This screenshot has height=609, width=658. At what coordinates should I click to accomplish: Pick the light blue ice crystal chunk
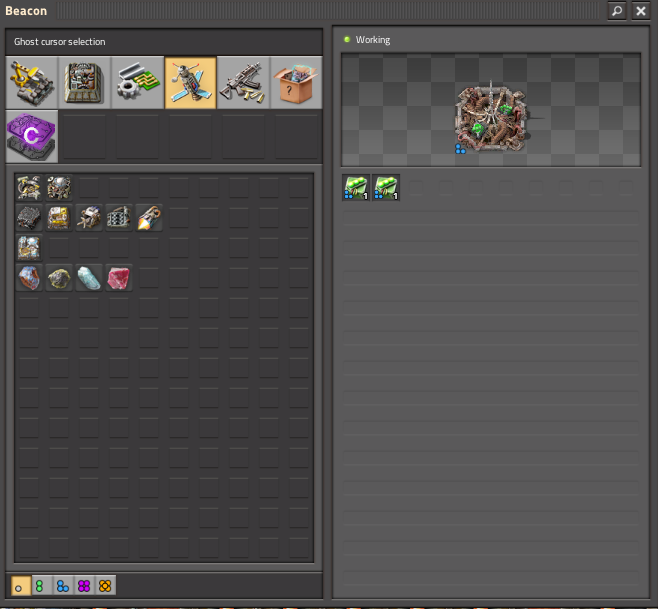[x=89, y=278]
